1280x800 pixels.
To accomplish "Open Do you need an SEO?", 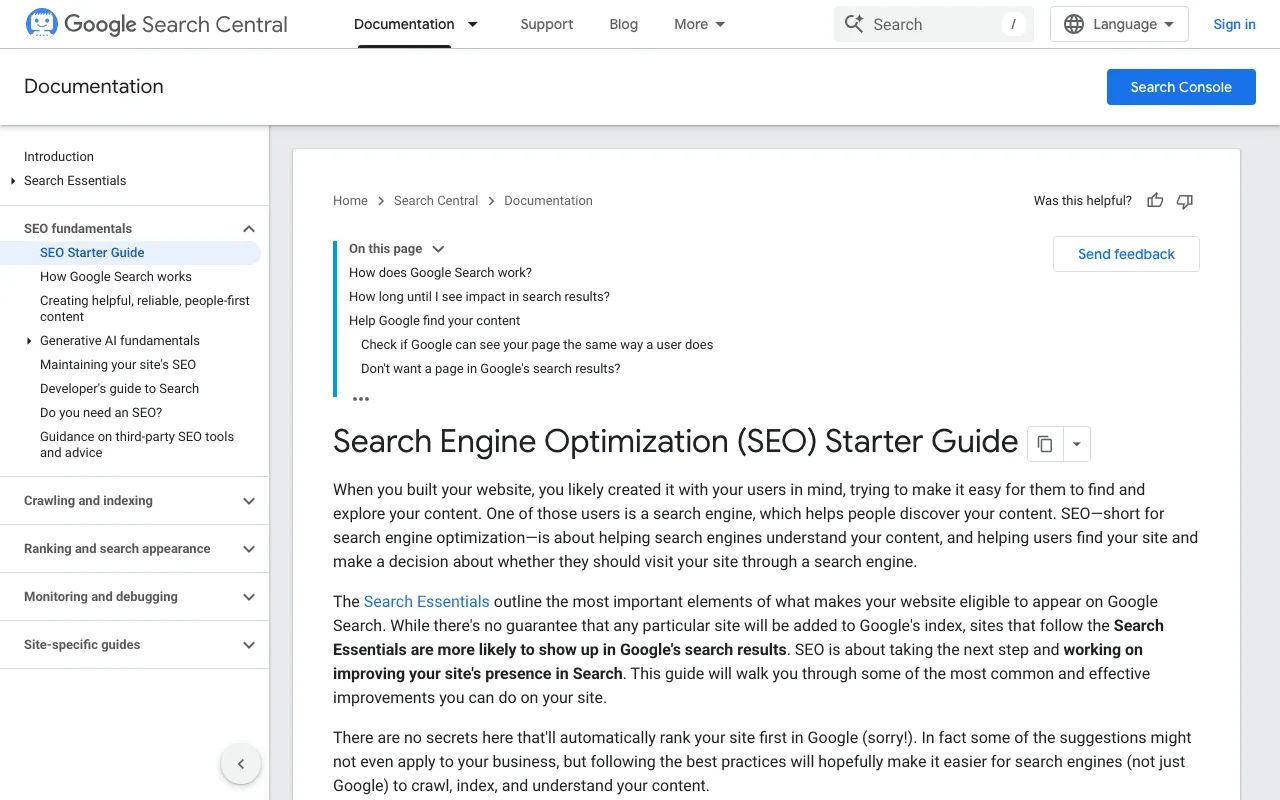I will point(101,413).
